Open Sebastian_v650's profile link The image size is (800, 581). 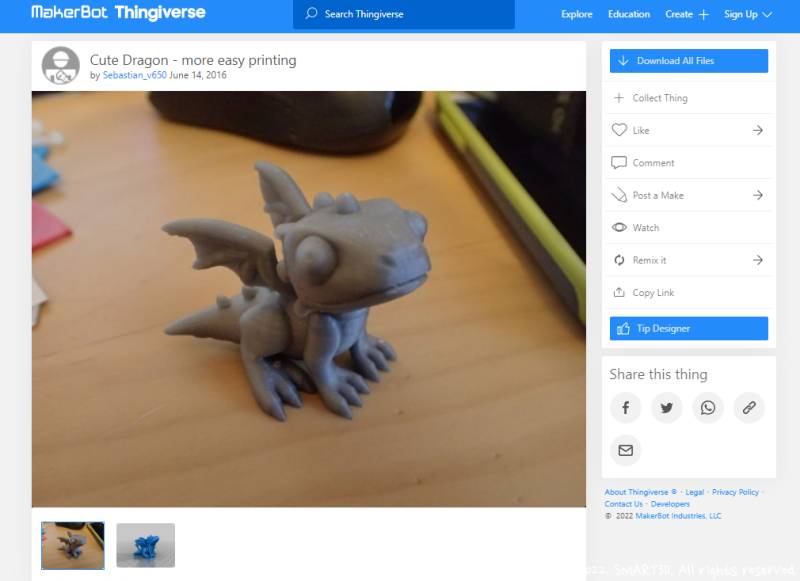pos(135,75)
